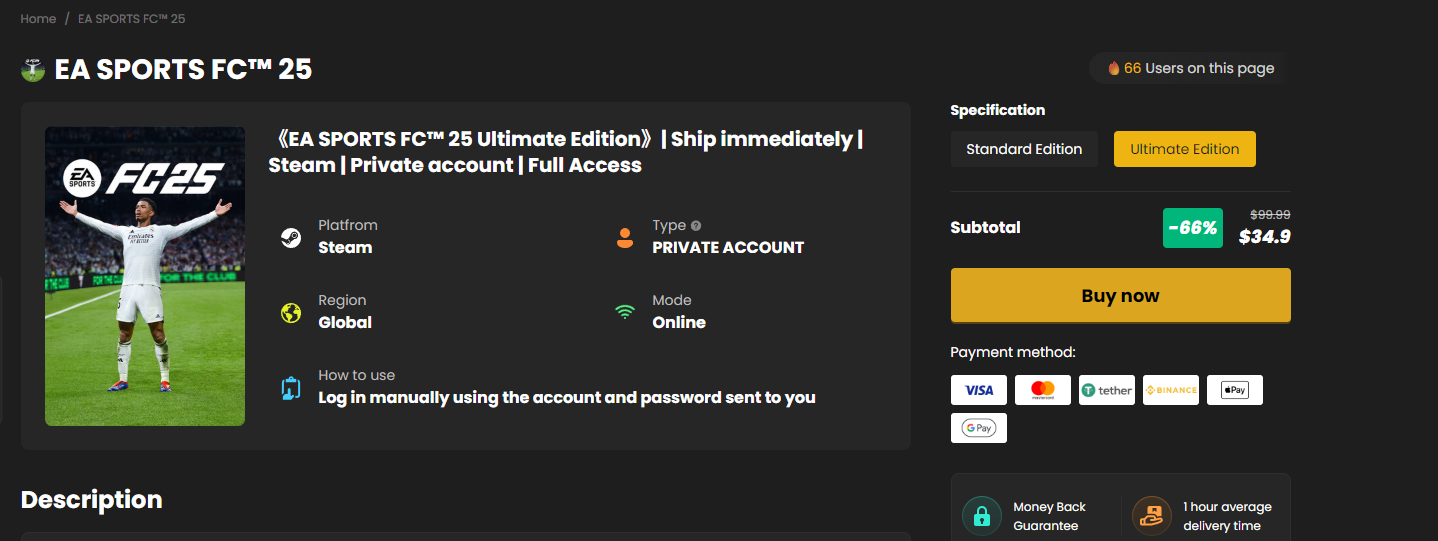1438x541 pixels.
Task: Select the Ultimate Edition option
Action: (1185, 149)
